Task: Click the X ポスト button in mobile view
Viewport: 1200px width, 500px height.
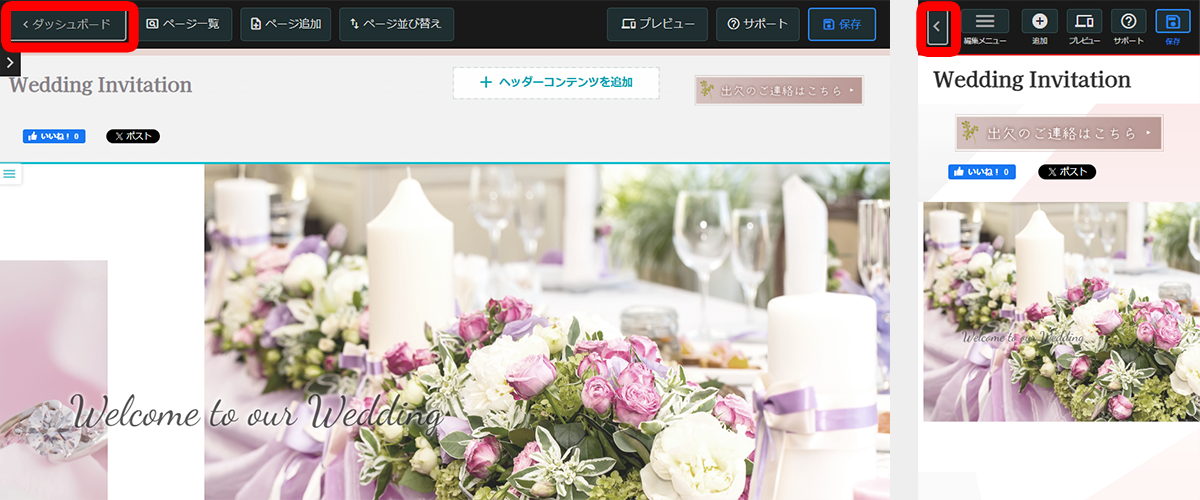Action: (x=1067, y=172)
